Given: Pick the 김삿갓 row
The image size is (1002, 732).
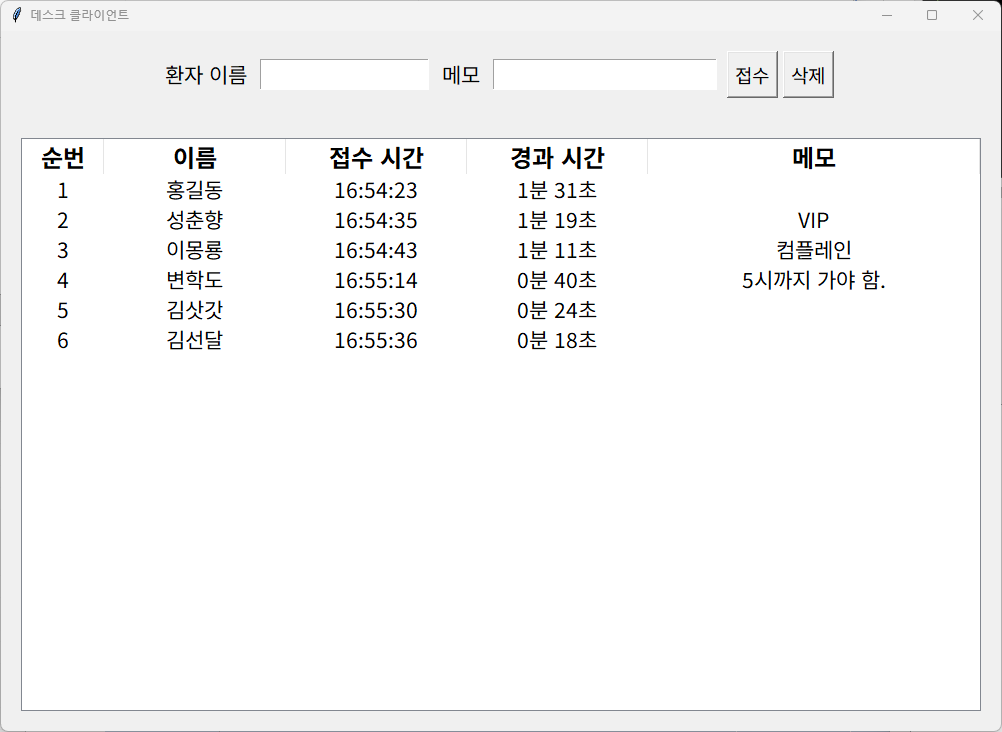Looking at the screenshot, I should [195, 311].
